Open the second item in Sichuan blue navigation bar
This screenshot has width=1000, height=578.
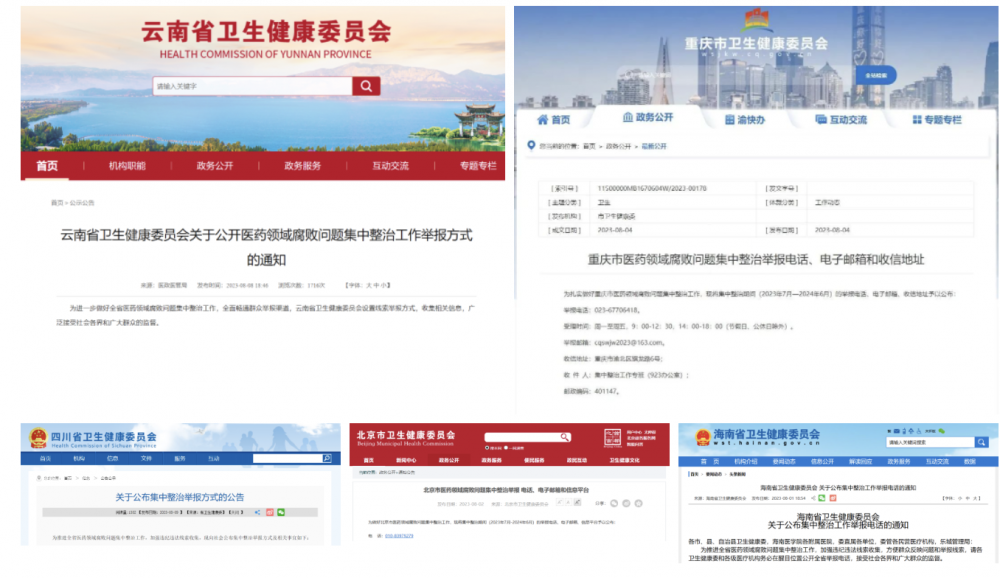79,459
